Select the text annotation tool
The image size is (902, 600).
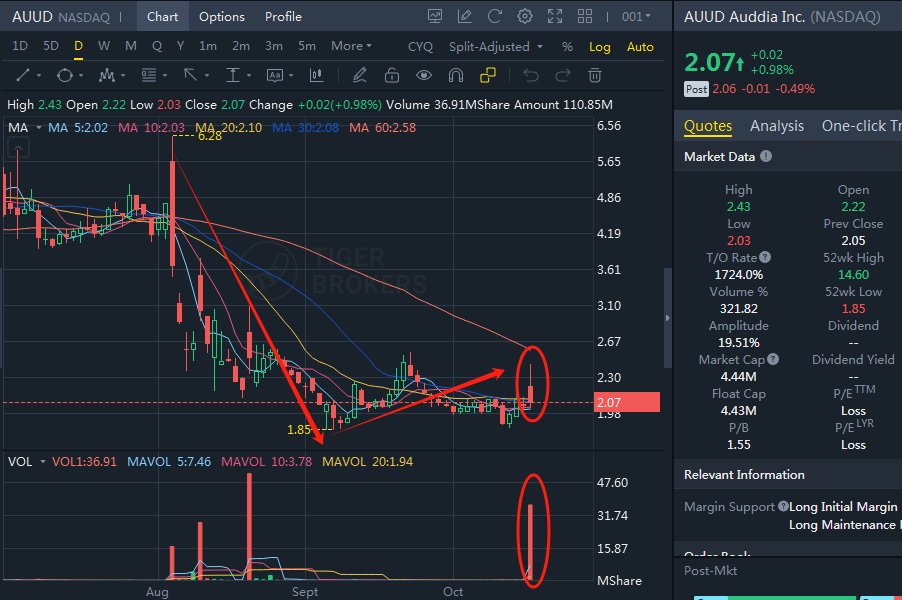click(x=275, y=75)
